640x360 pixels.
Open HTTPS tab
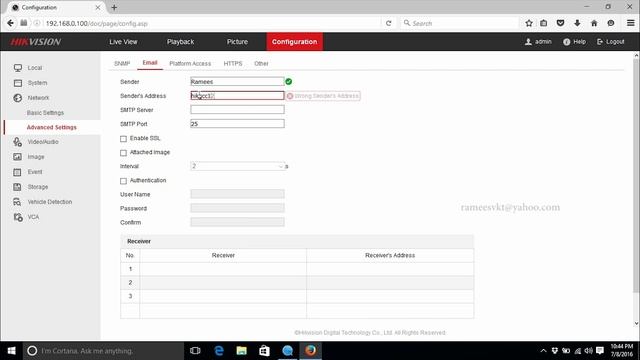coord(233,64)
